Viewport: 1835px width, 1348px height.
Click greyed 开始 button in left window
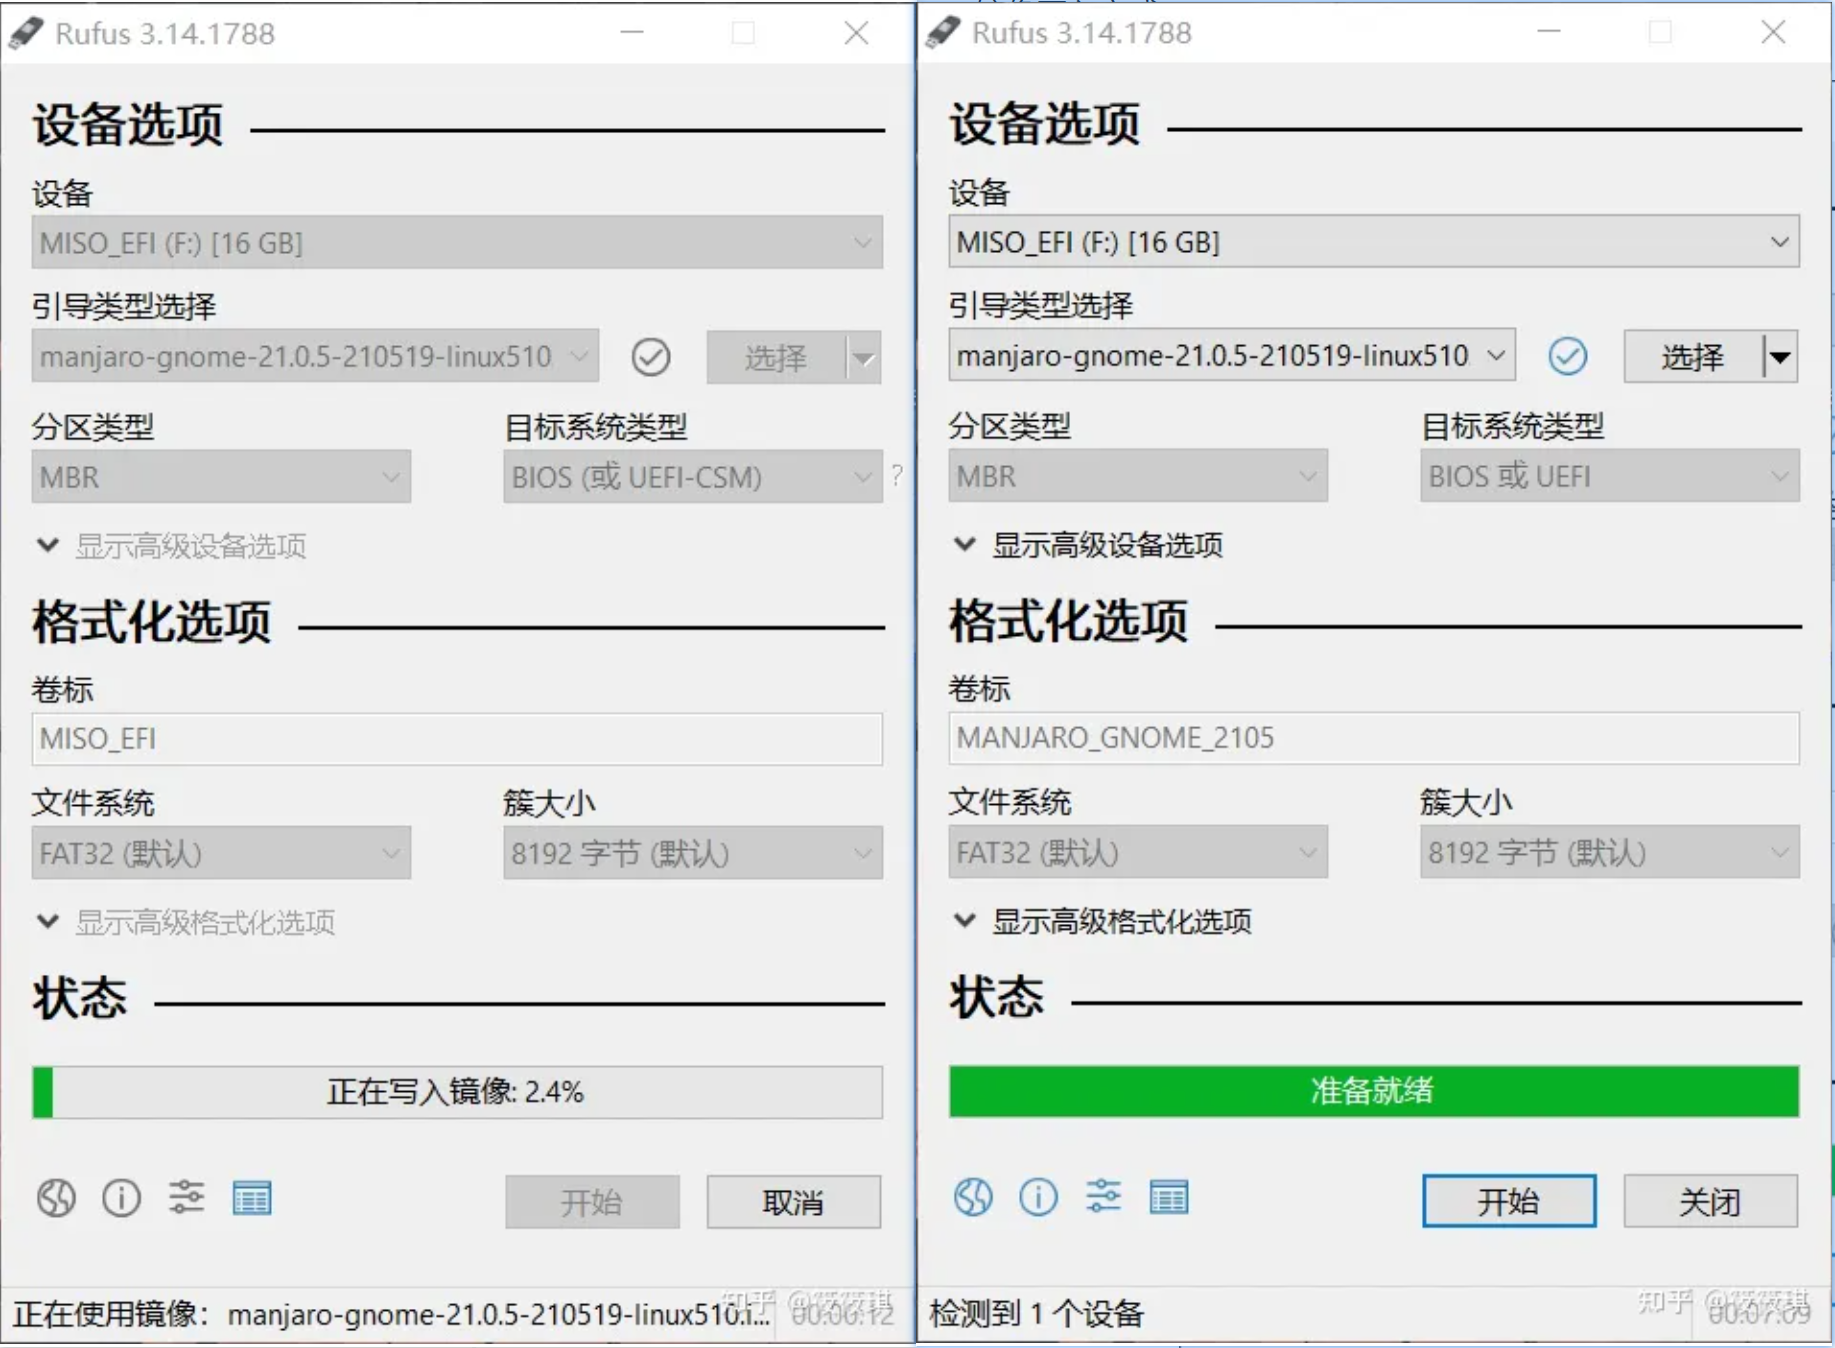[592, 1202]
